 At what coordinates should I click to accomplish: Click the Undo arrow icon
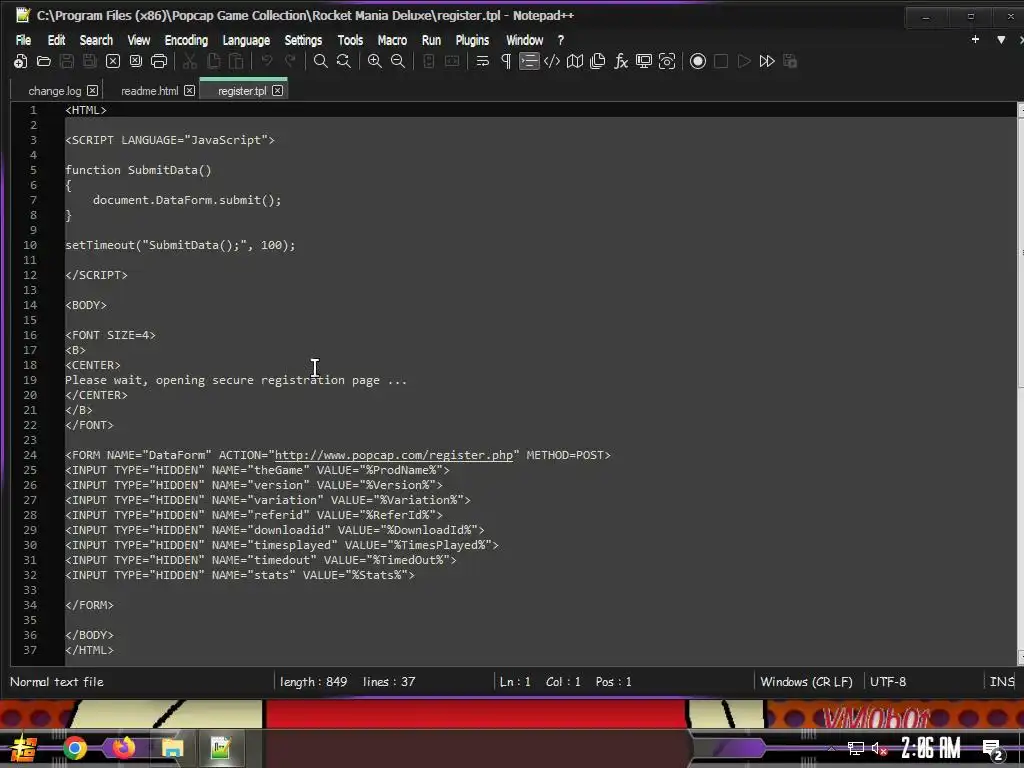pyautogui.click(x=266, y=61)
